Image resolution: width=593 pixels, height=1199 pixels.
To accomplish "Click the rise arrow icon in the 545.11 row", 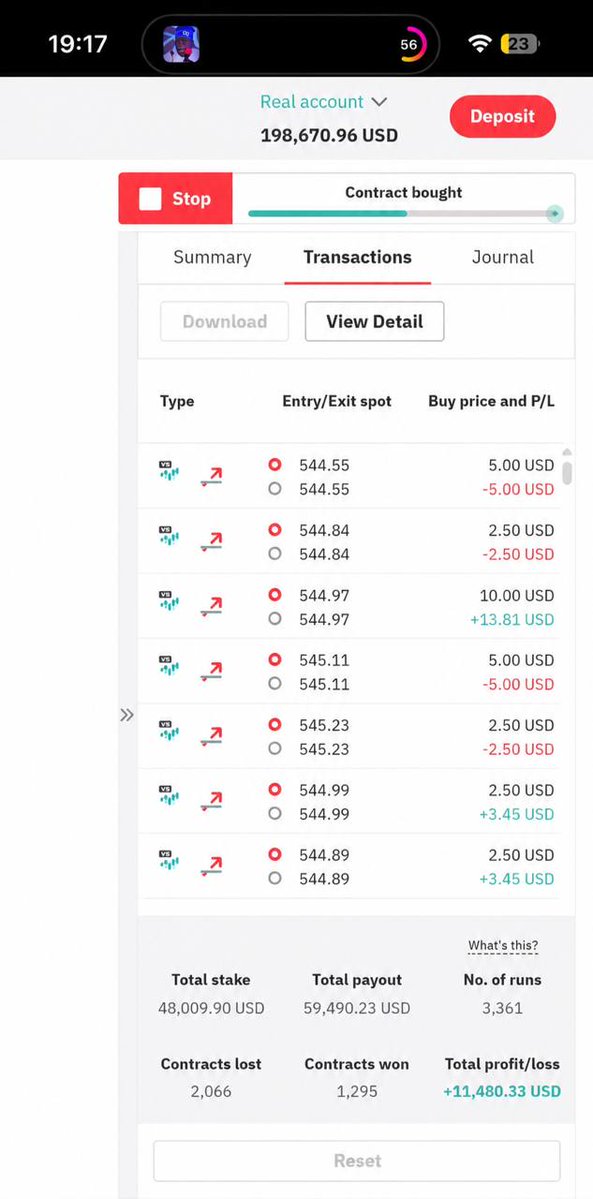I will click(x=211, y=672).
